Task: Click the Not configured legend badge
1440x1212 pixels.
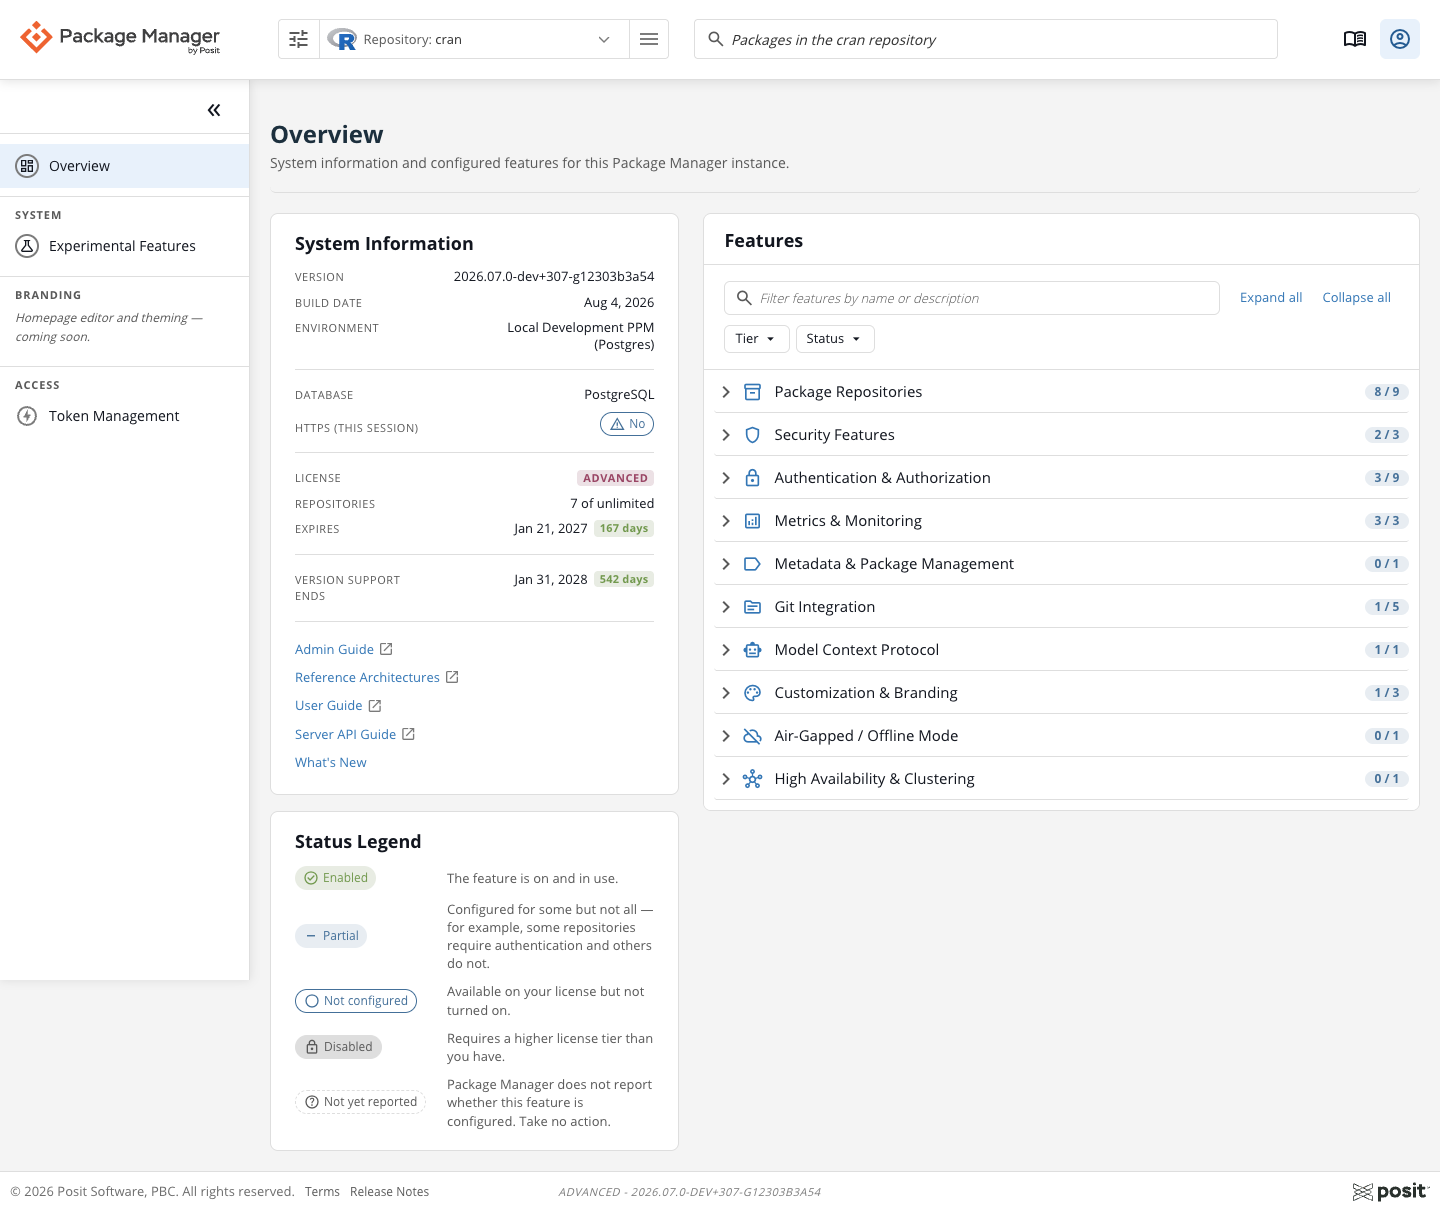Action: pyautogui.click(x=356, y=1001)
